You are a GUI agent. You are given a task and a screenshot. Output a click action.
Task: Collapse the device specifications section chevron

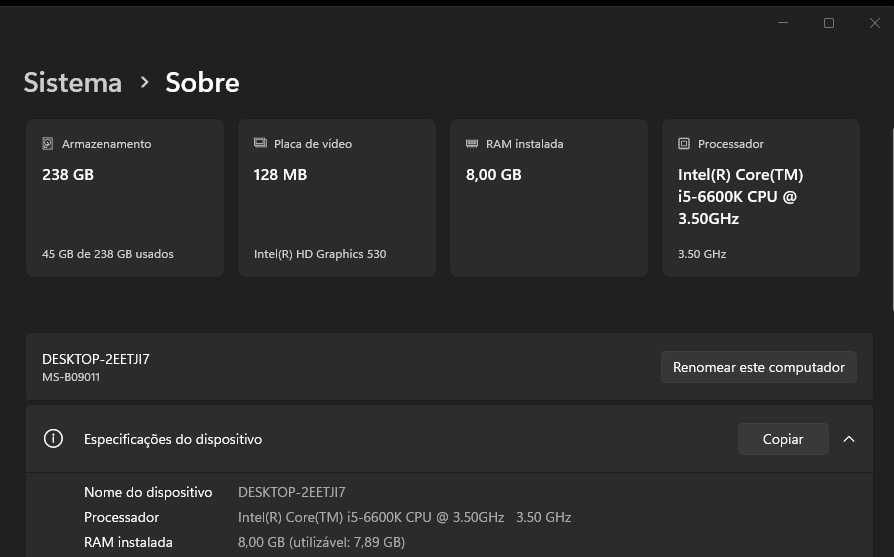(x=849, y=439)
